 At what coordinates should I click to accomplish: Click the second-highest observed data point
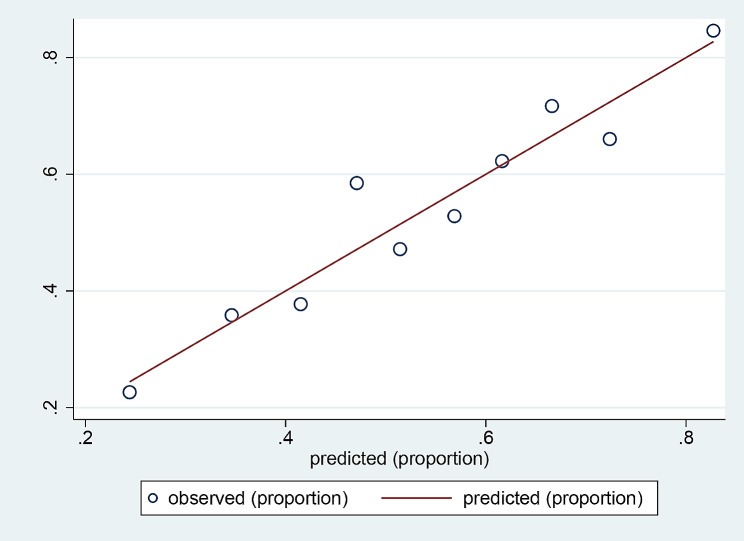tap(552, 106)
